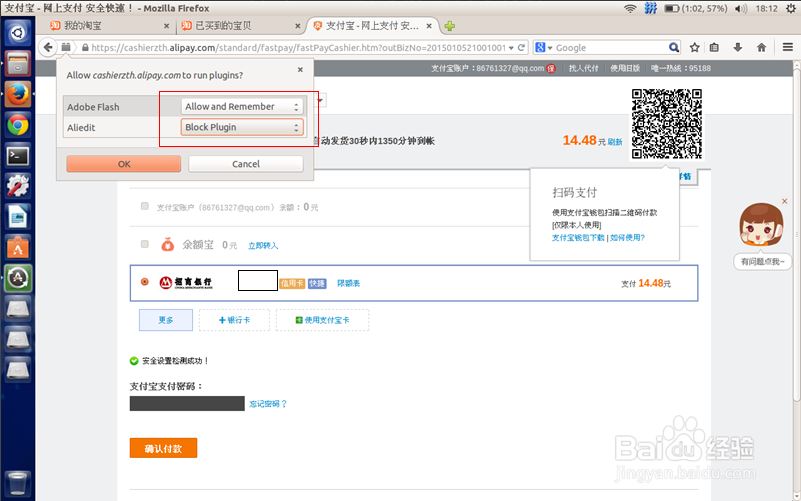Close the helper avatar widget
801x501 pixels.
785,201
